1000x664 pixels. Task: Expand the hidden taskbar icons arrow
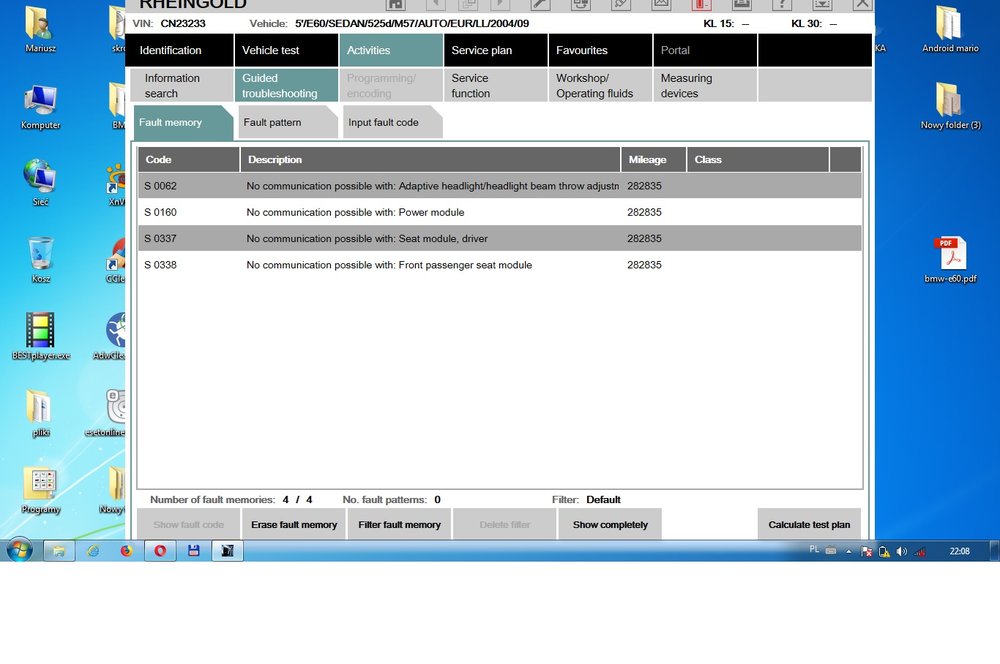tap(848, 550)
